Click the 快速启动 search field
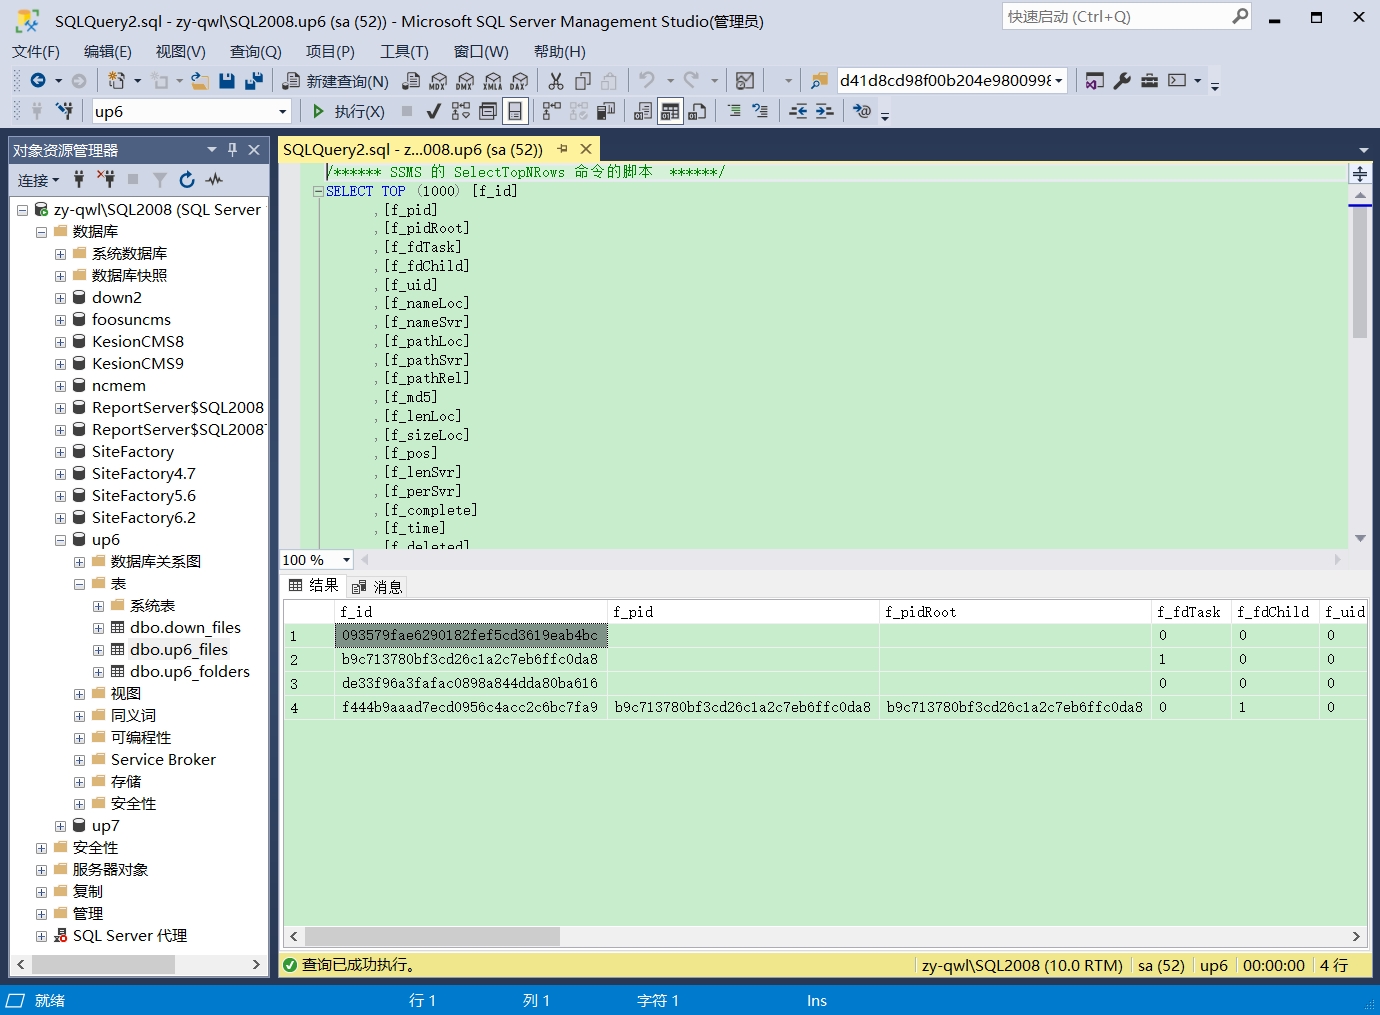1380x1015 pixels. (1115, 17)
